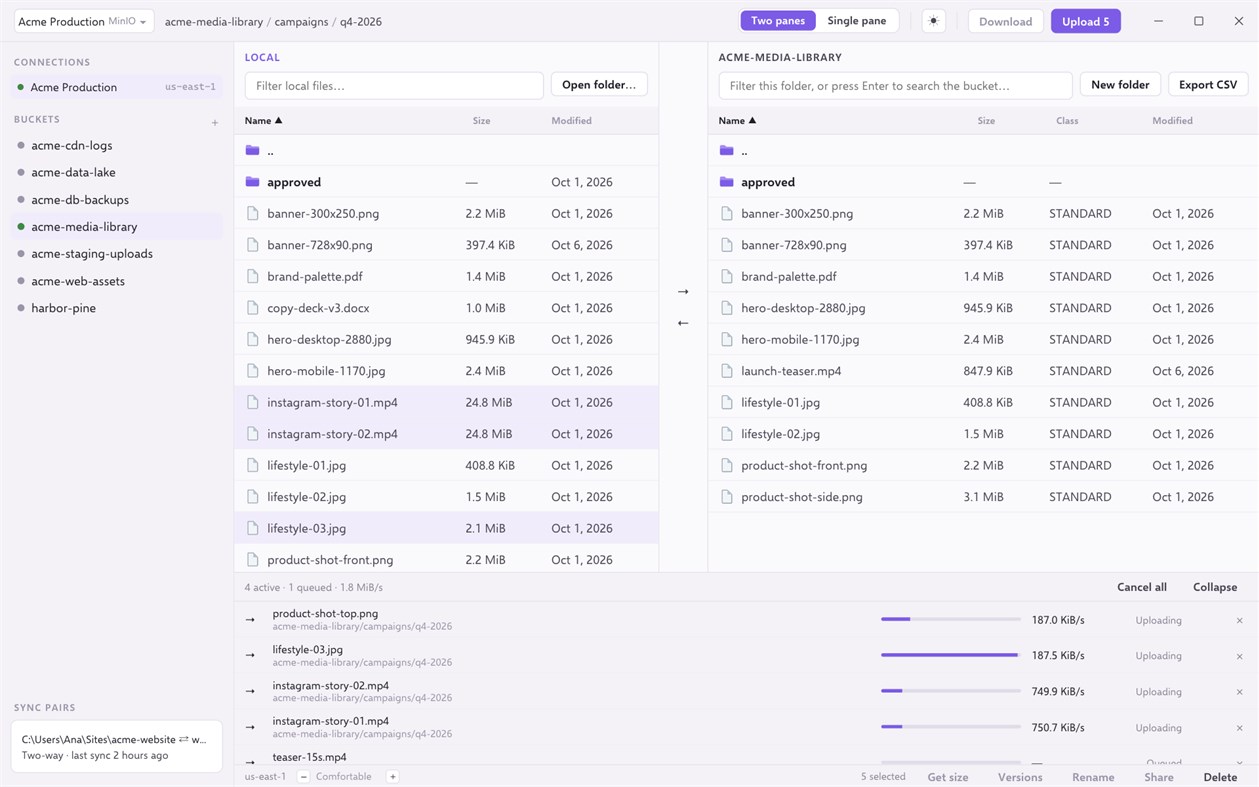Decrease row density with the minus icon
Viewport: 1259px width, 787px height.
pos(303,777)
